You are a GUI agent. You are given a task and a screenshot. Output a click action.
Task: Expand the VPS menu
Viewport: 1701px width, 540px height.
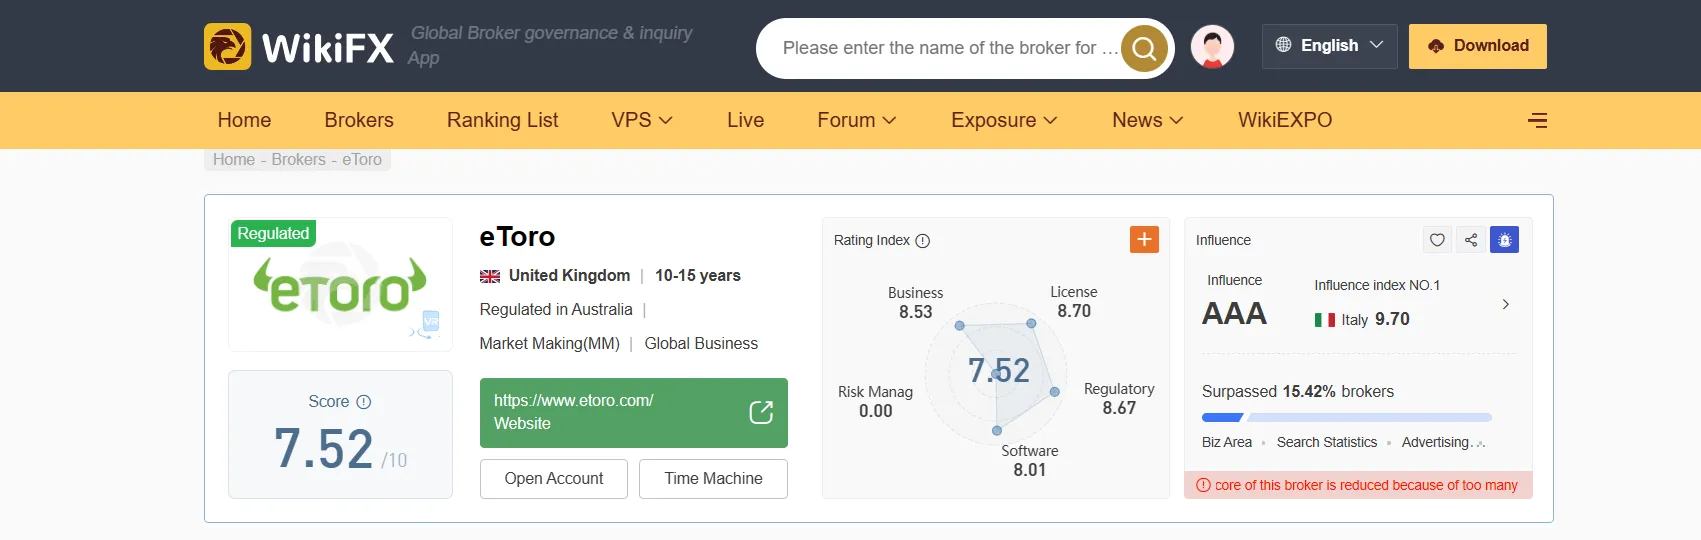(x=642, y=120)
